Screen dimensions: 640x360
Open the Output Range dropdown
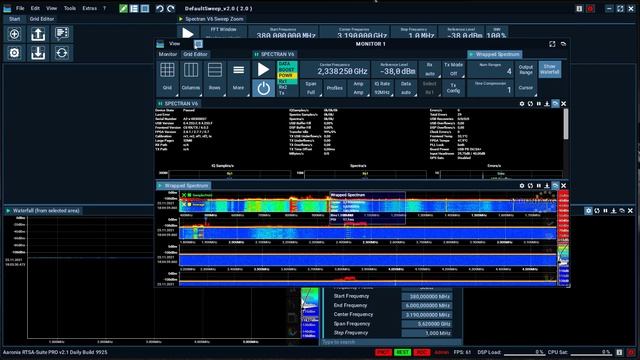526,69
